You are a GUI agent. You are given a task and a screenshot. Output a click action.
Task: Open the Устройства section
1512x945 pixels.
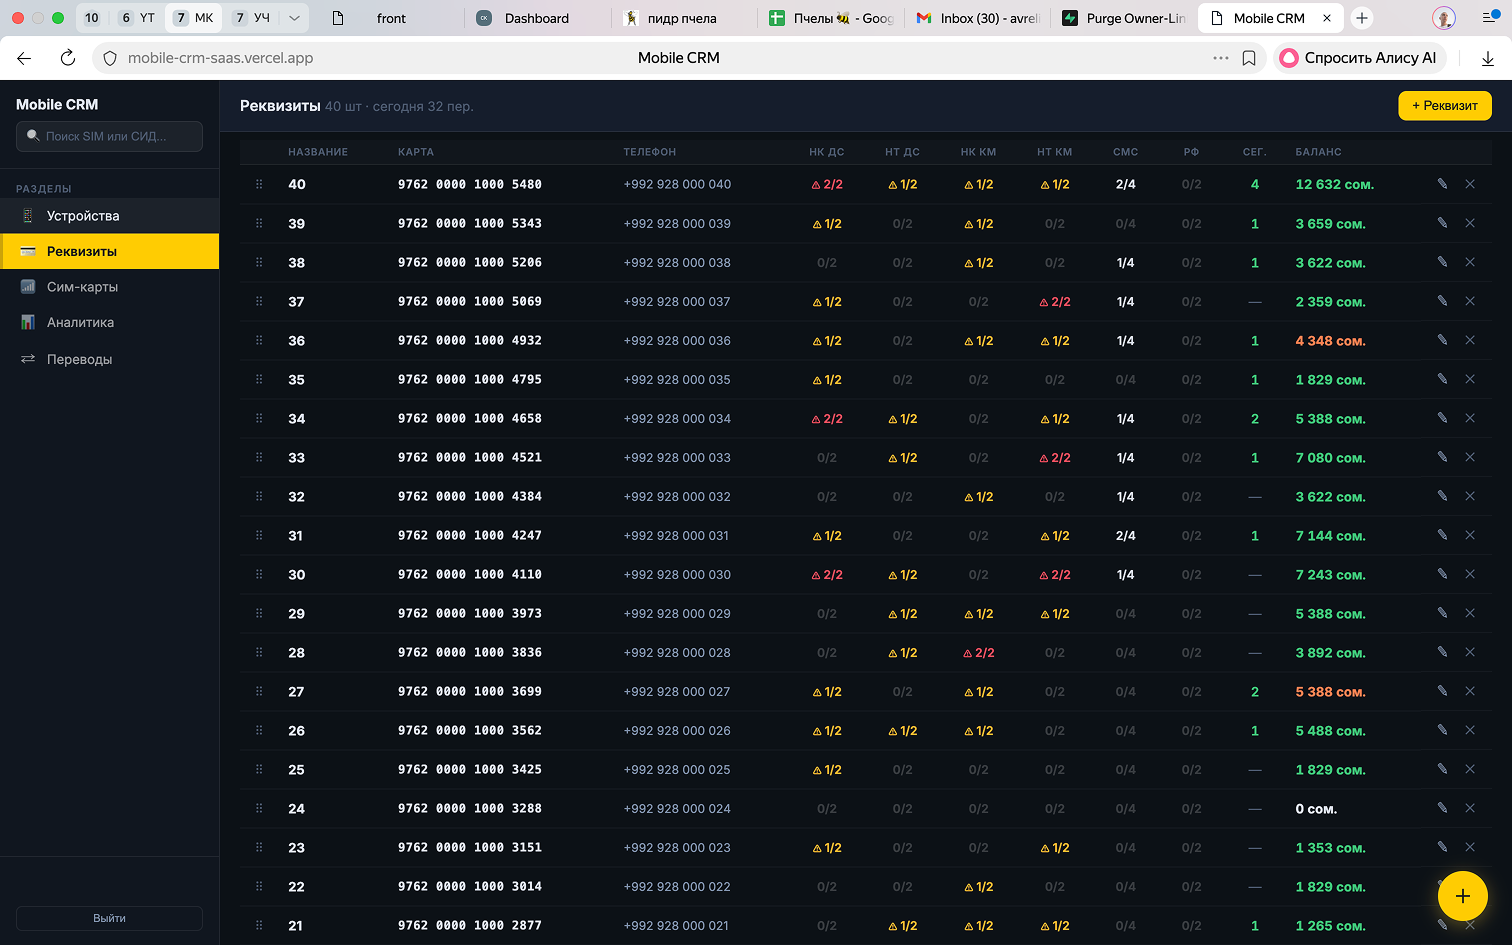coord(110,216)
